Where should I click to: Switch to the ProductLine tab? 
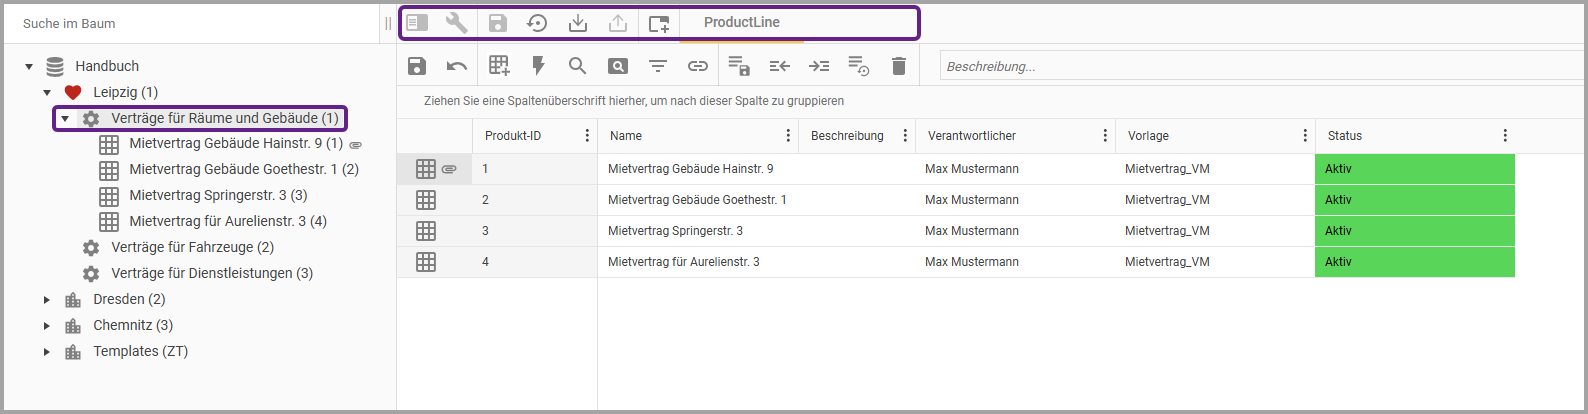tap(741, 23)
